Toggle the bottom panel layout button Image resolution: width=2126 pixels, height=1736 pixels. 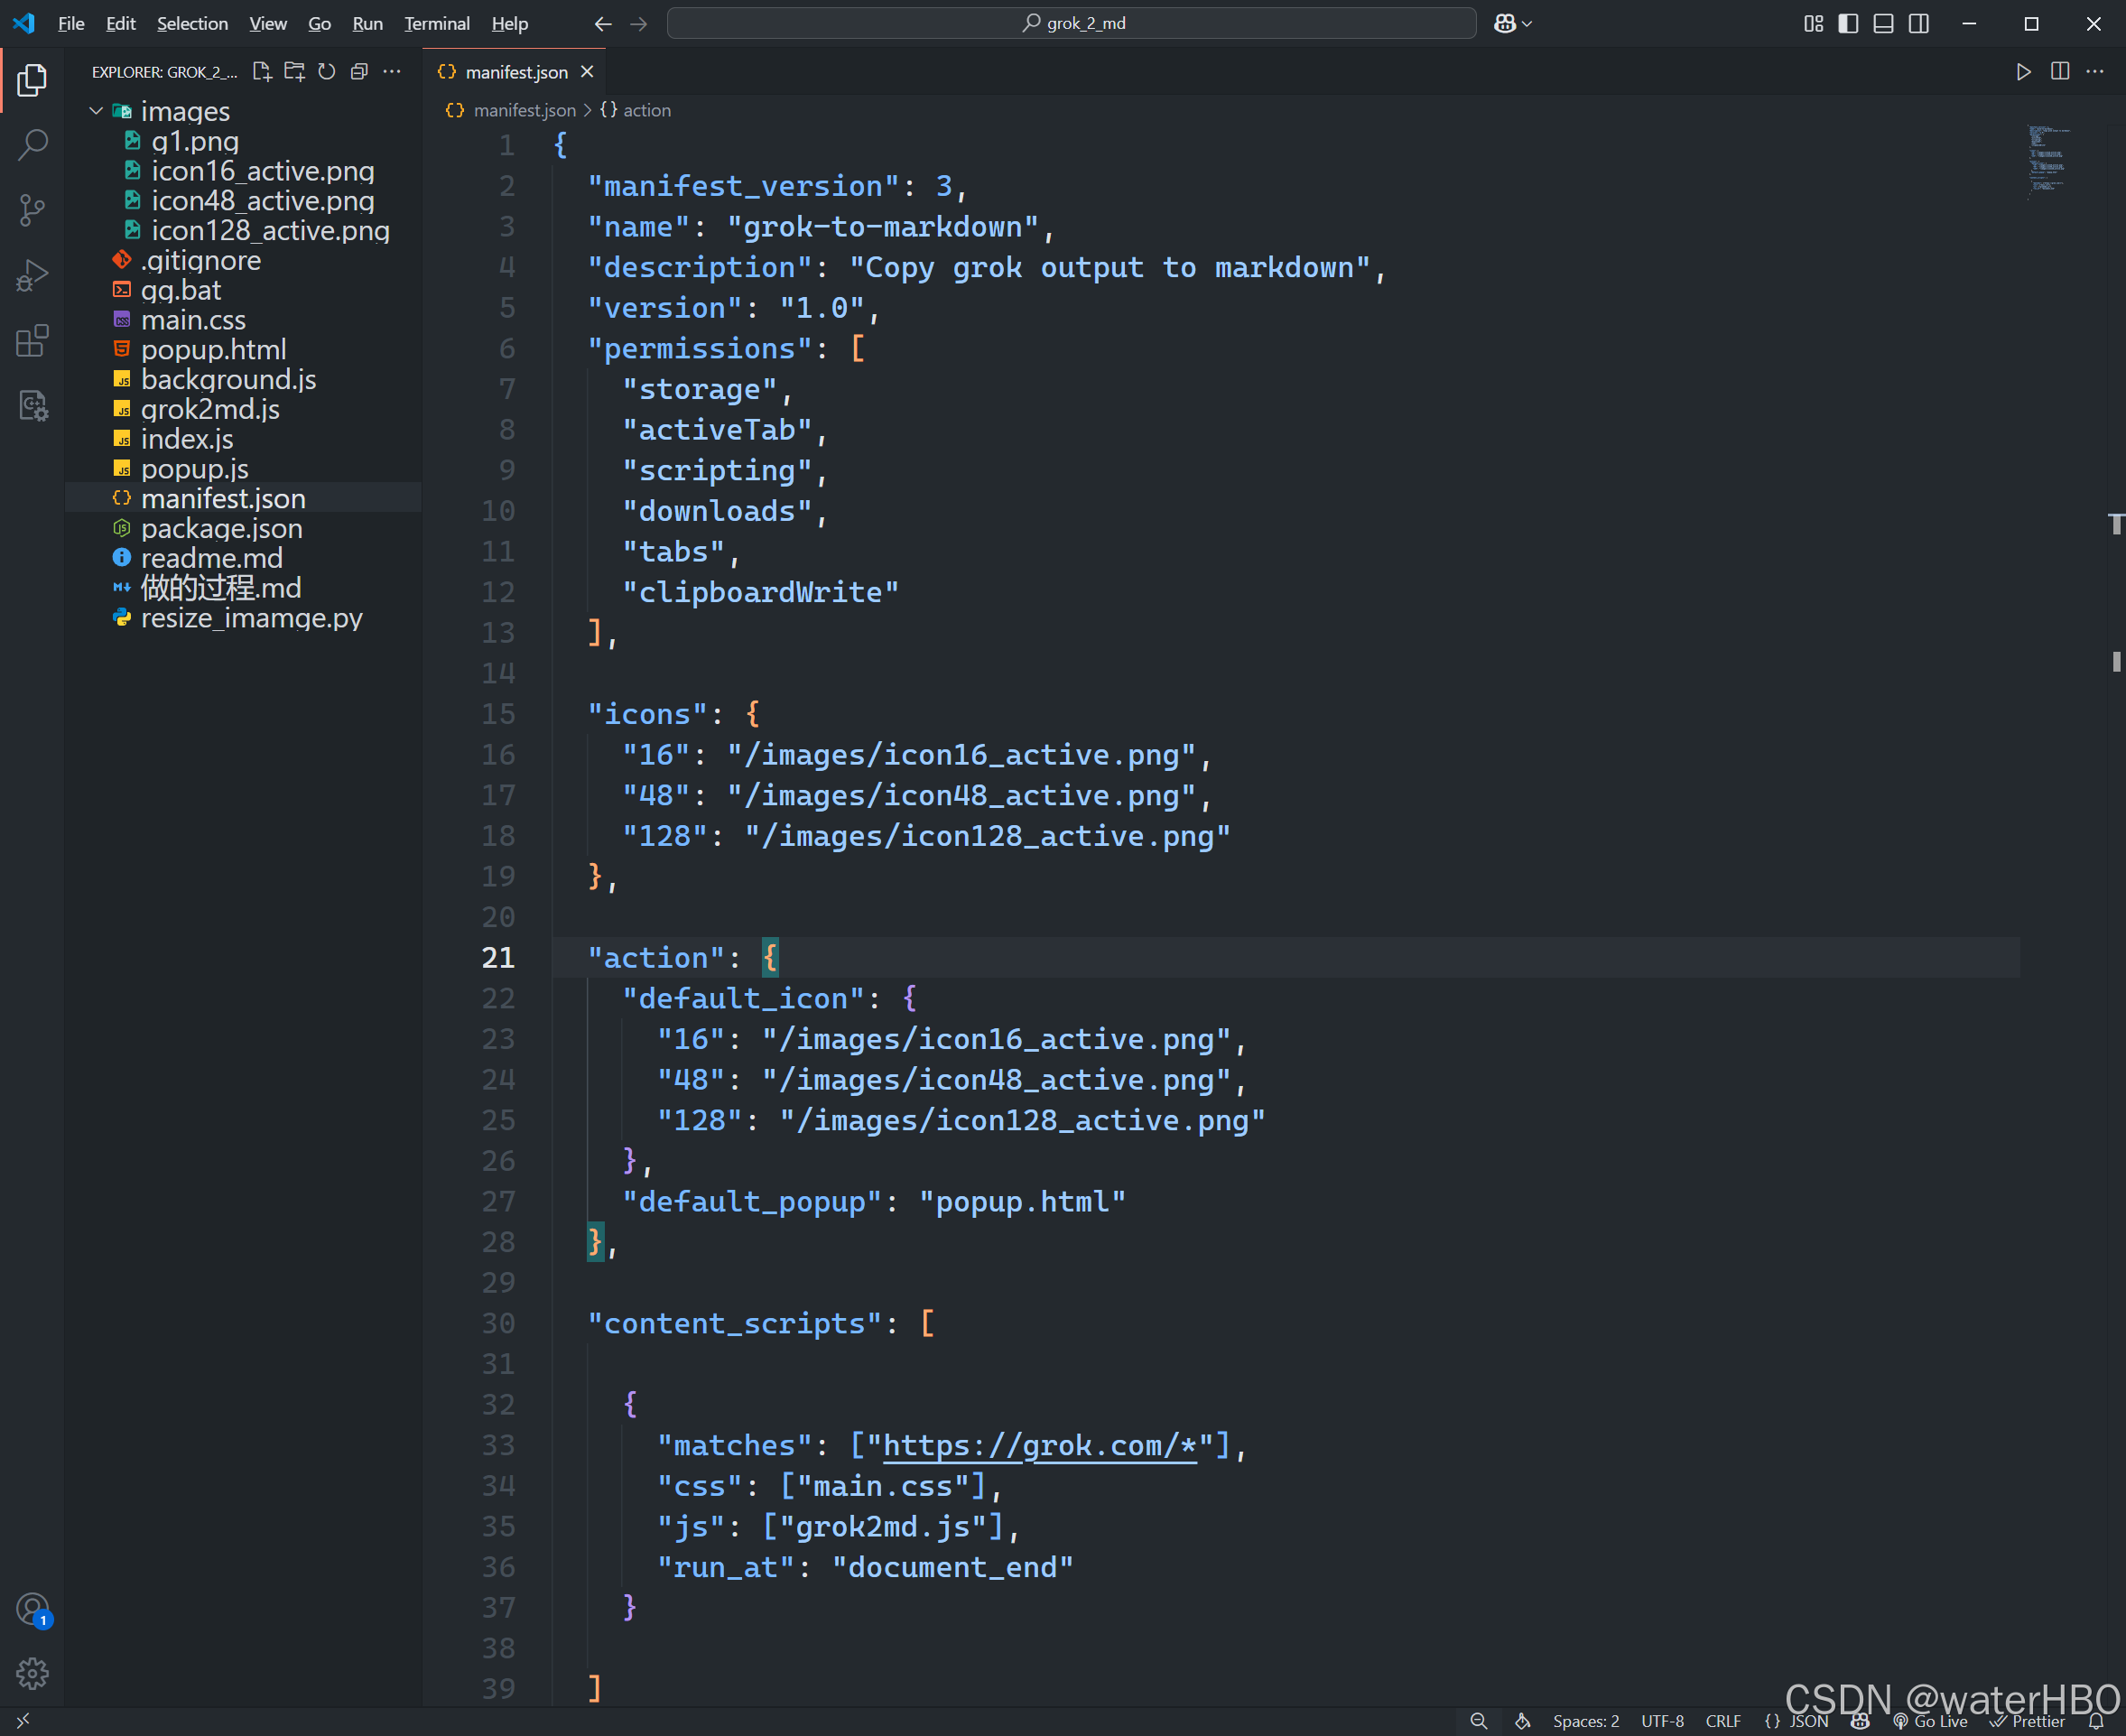tap(1883, 24)
